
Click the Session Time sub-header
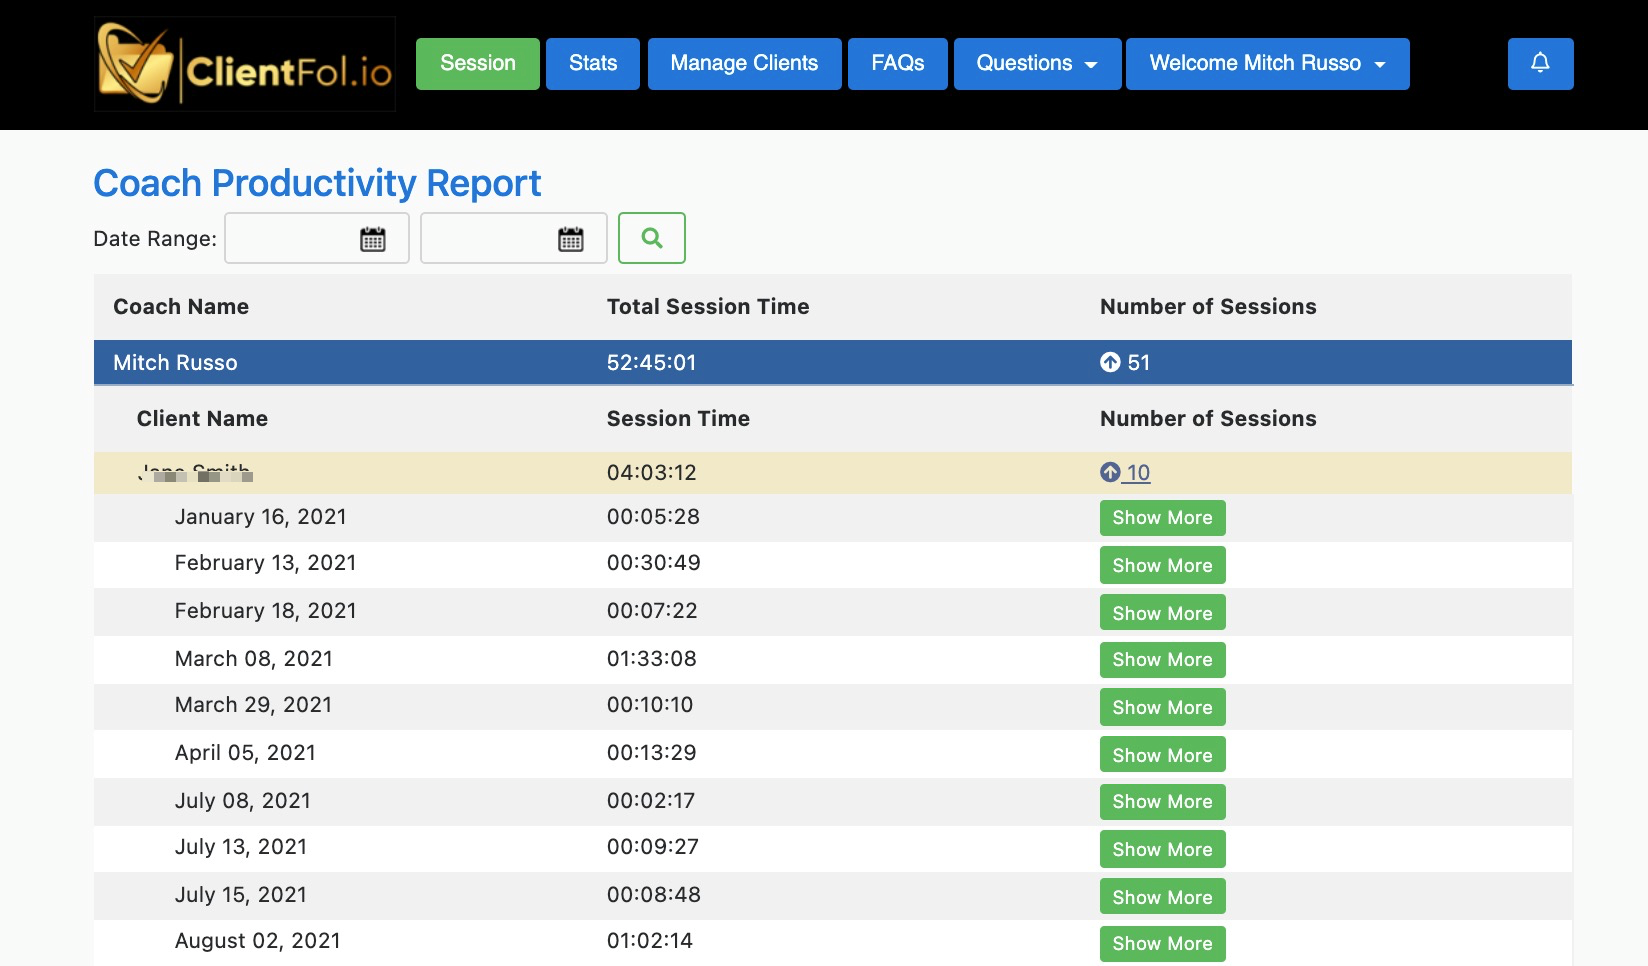(678, 419)
